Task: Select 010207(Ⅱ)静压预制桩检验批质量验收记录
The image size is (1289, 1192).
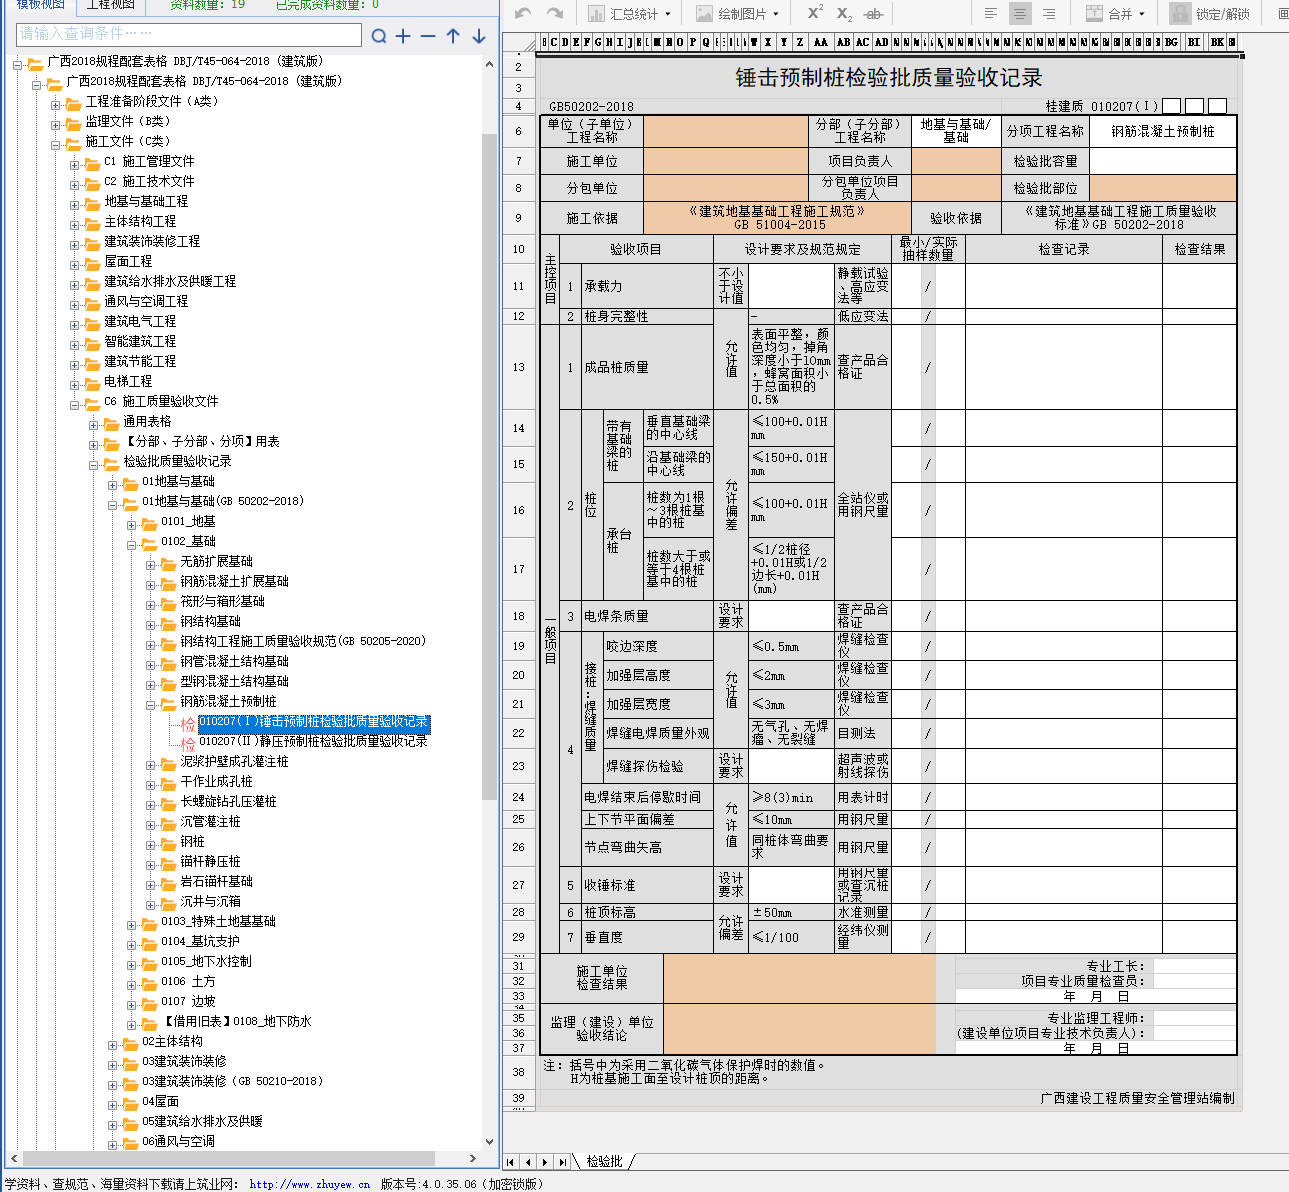Action: click(x=313, y=742)
